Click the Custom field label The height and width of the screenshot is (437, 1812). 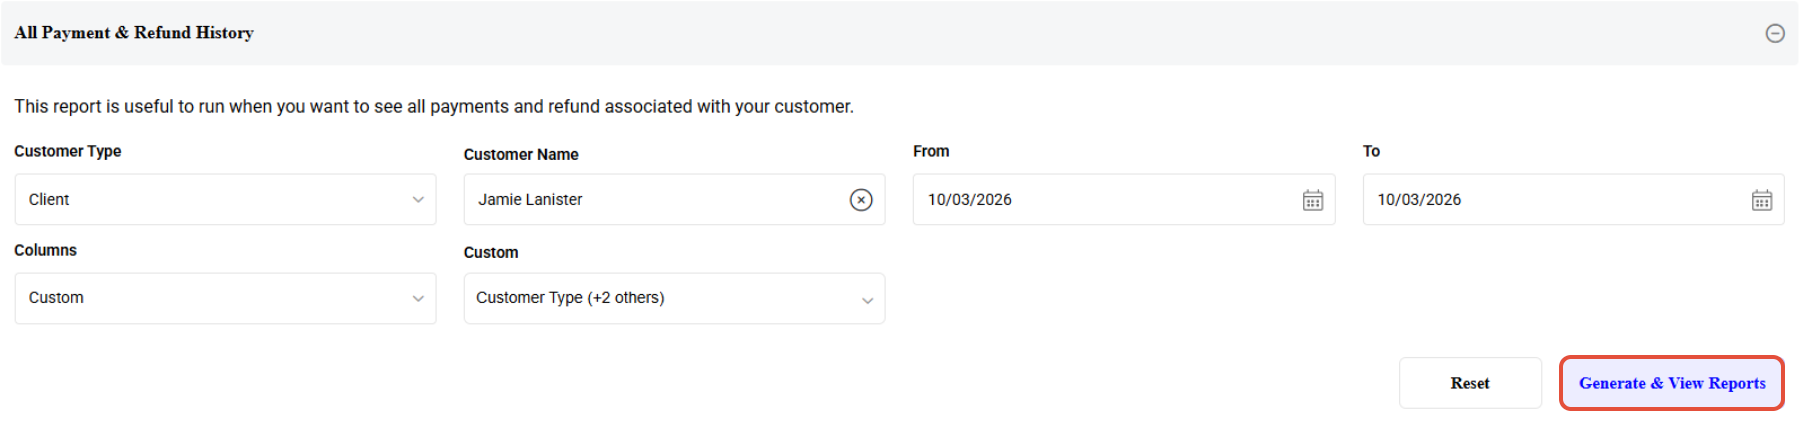(491, 252)
